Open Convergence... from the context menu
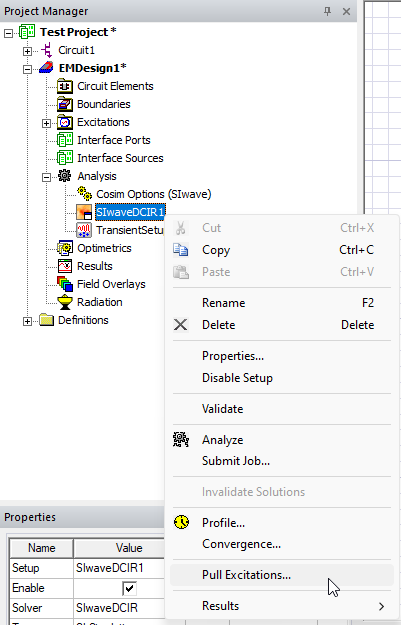 [282, 544]
